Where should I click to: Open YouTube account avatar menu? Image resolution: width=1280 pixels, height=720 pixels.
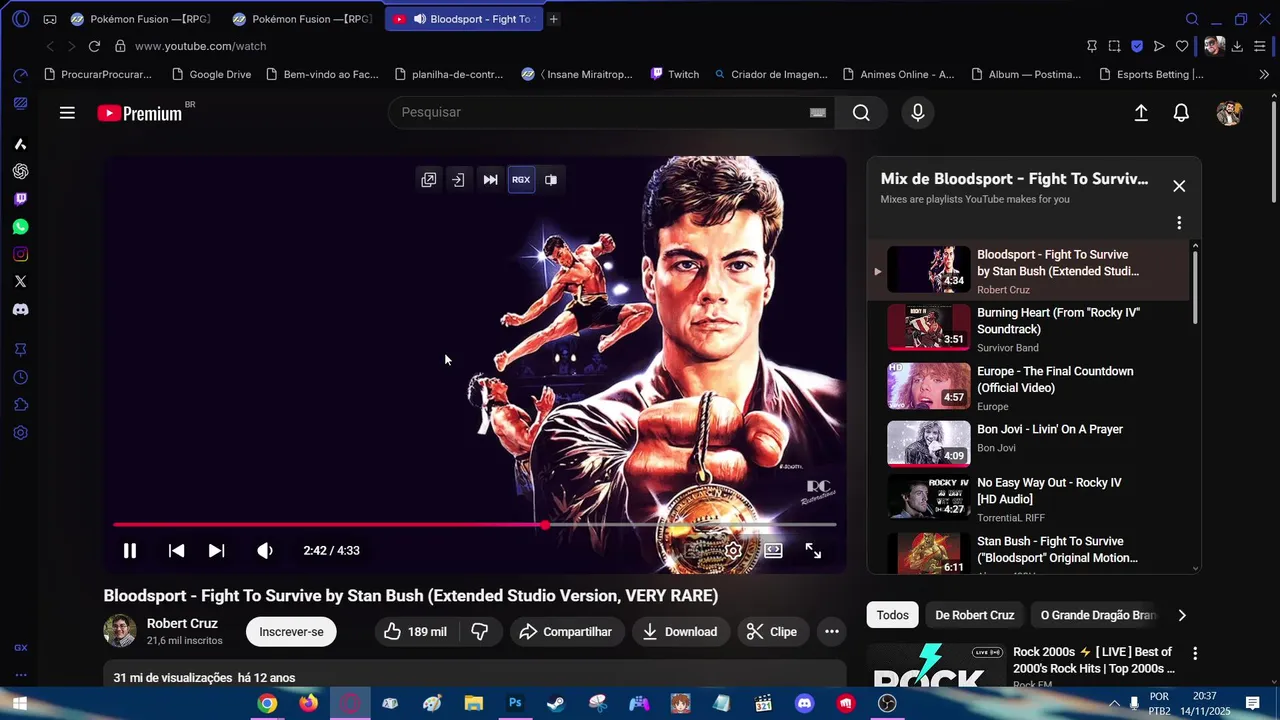(1229, 113)
